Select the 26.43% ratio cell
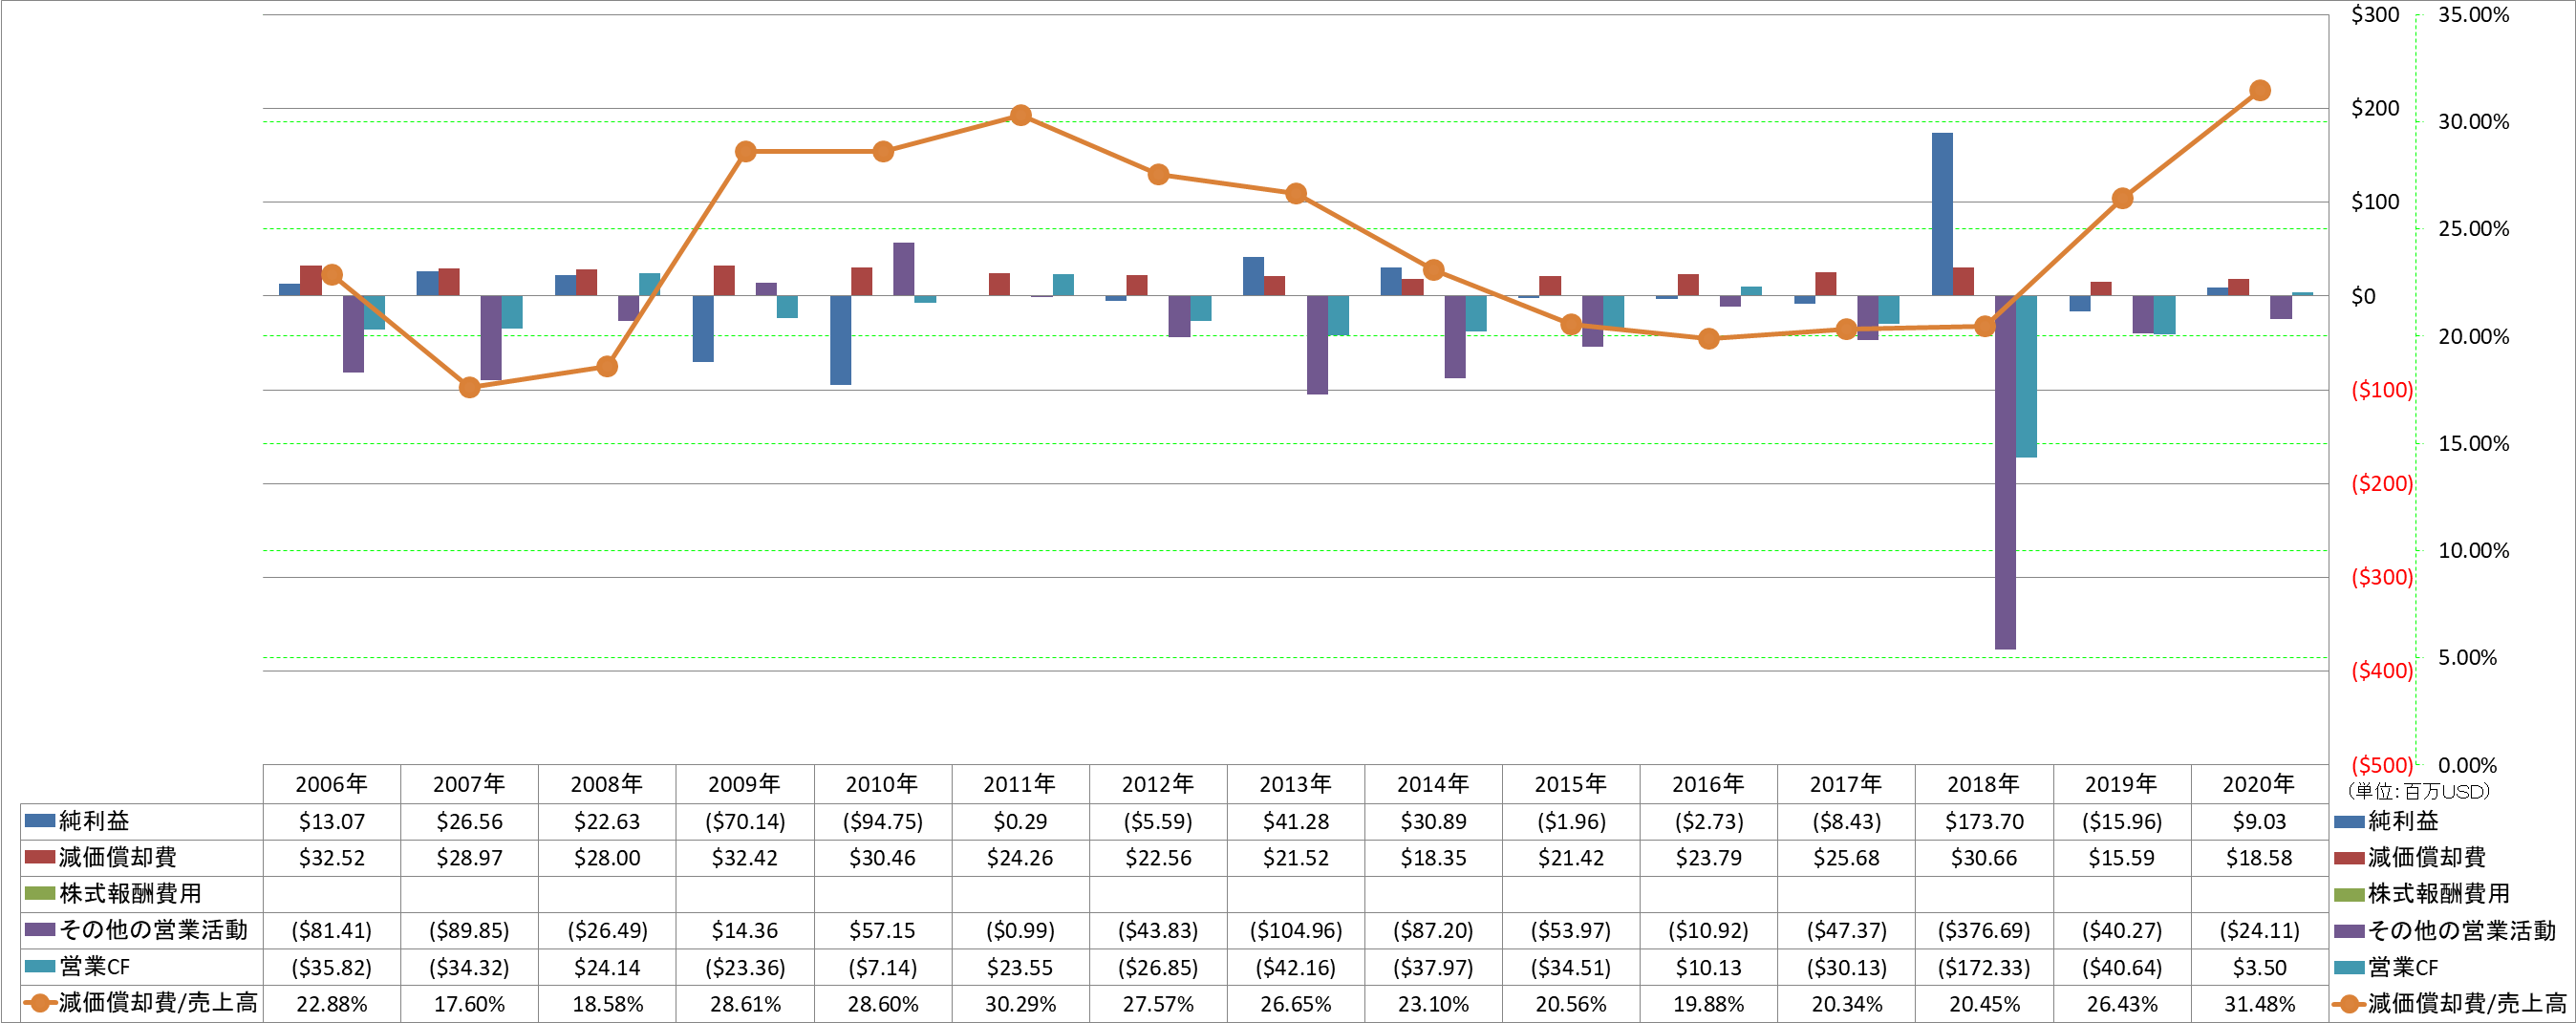The width and height of the screenshot is (2576, 1023). click(2121, 1003)
